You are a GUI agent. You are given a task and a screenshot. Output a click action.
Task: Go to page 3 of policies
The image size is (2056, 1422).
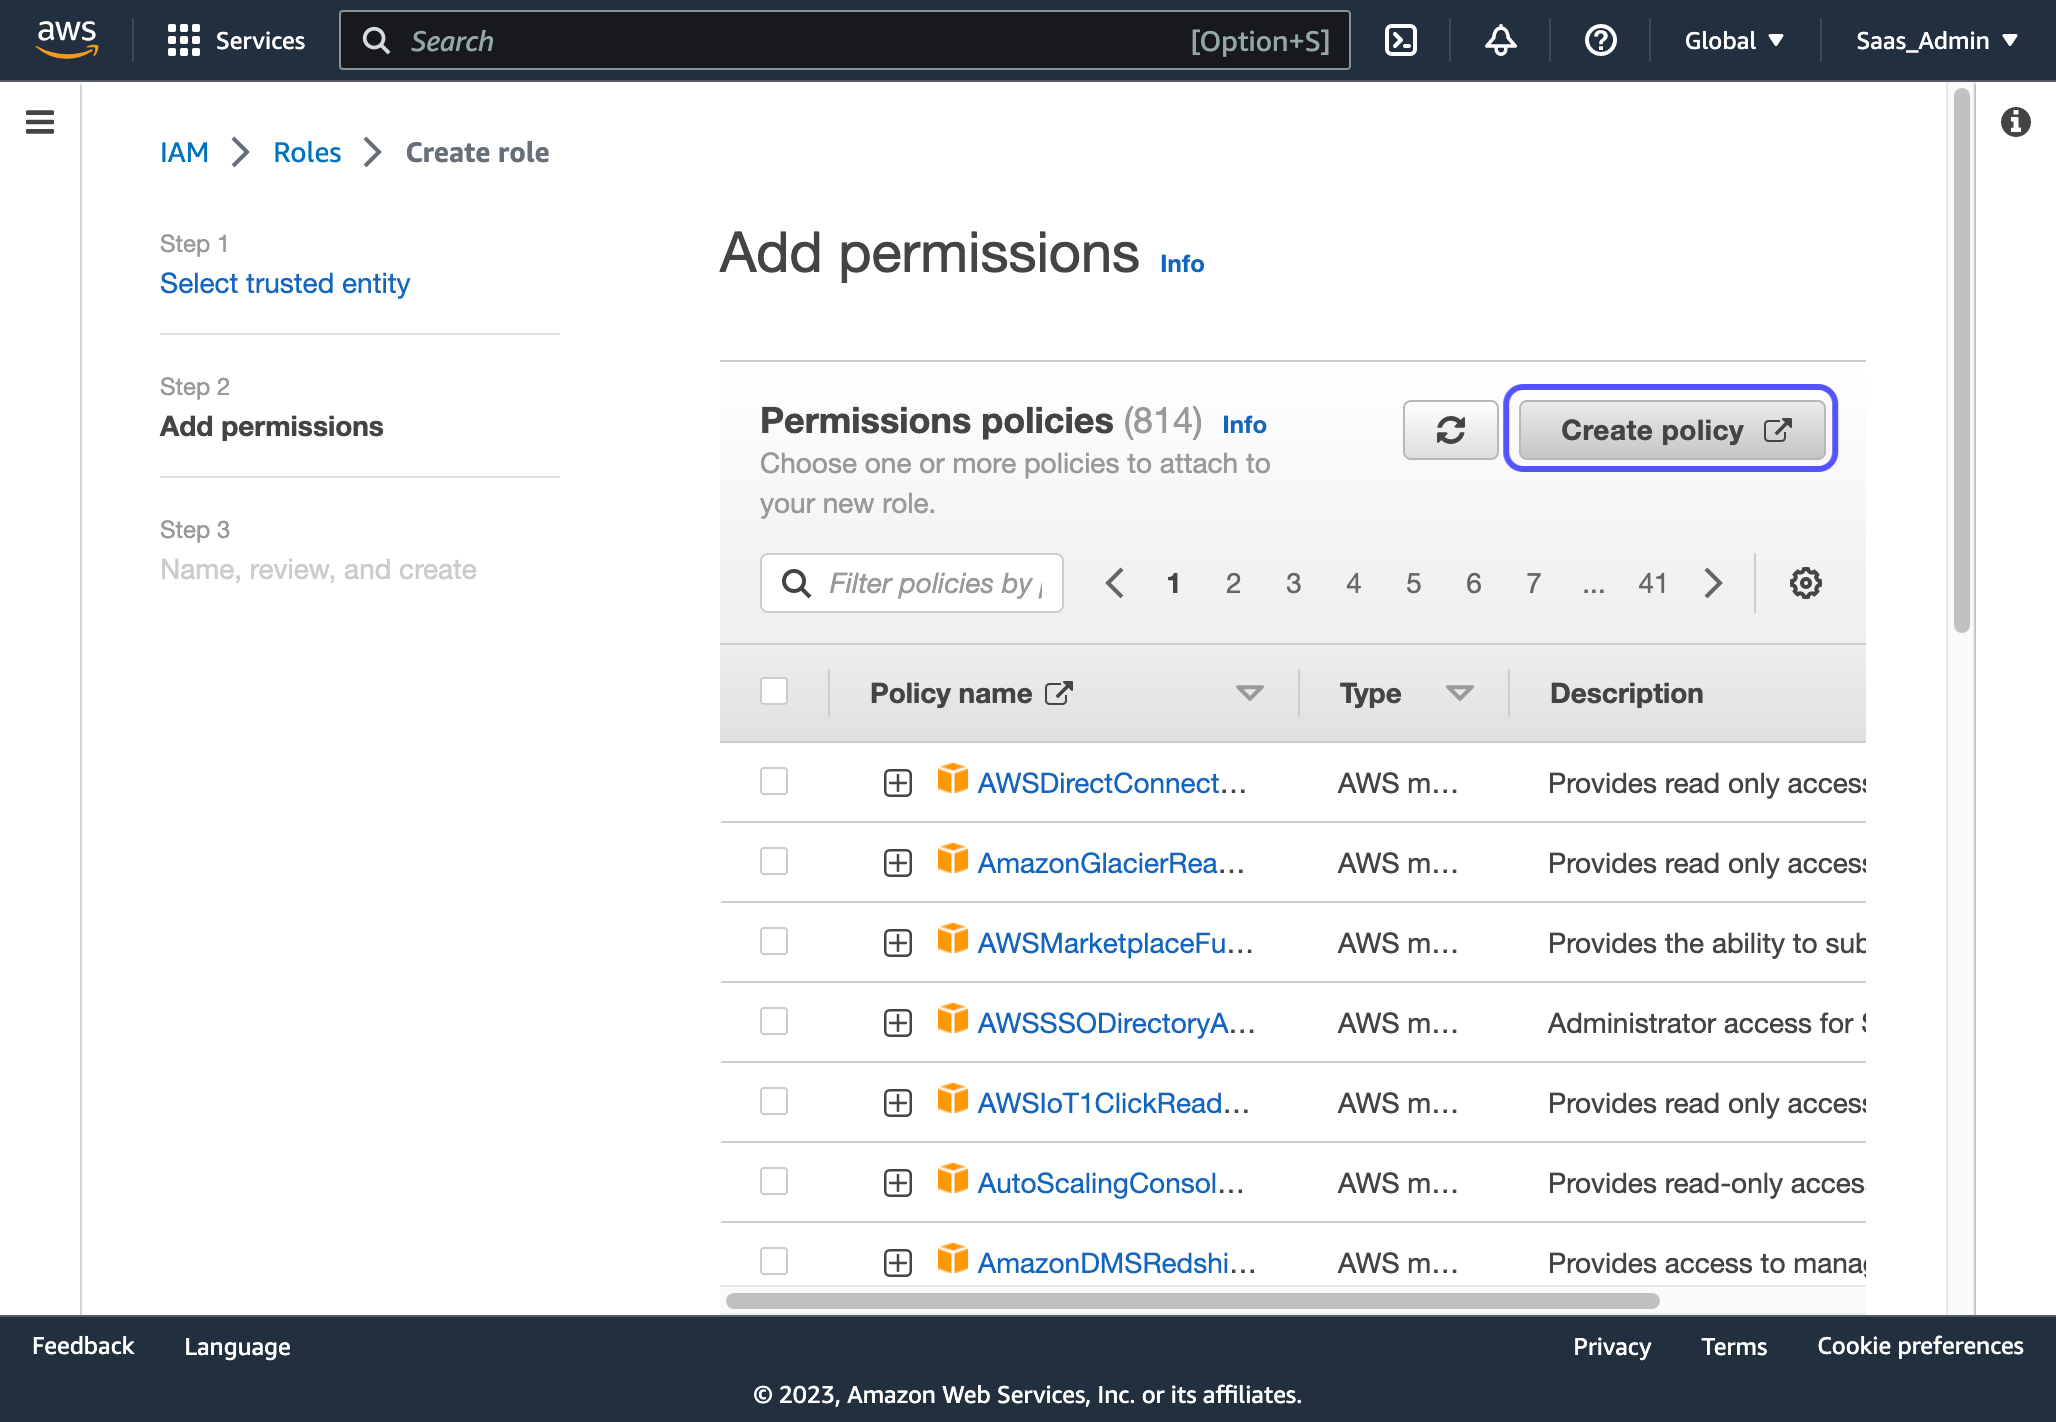click(1293, 583)
